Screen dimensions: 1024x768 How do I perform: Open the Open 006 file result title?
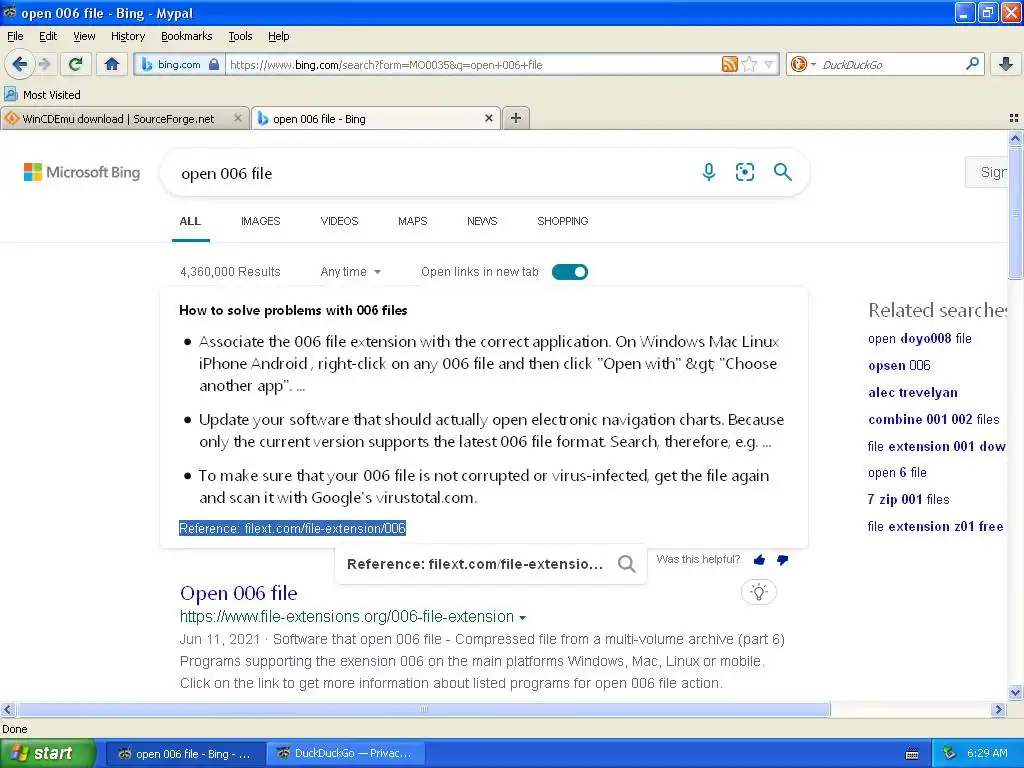238,593
